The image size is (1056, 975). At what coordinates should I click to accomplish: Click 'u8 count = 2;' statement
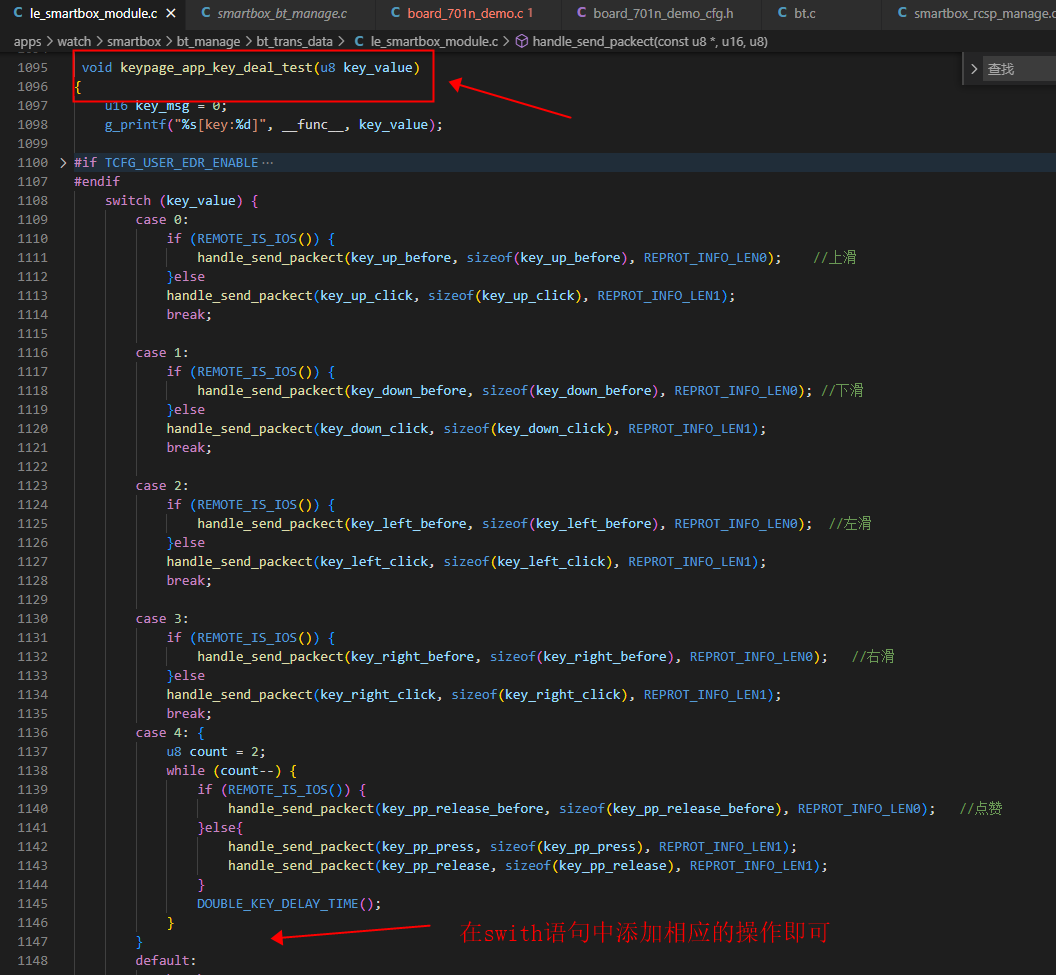click(x=216, y=751)
